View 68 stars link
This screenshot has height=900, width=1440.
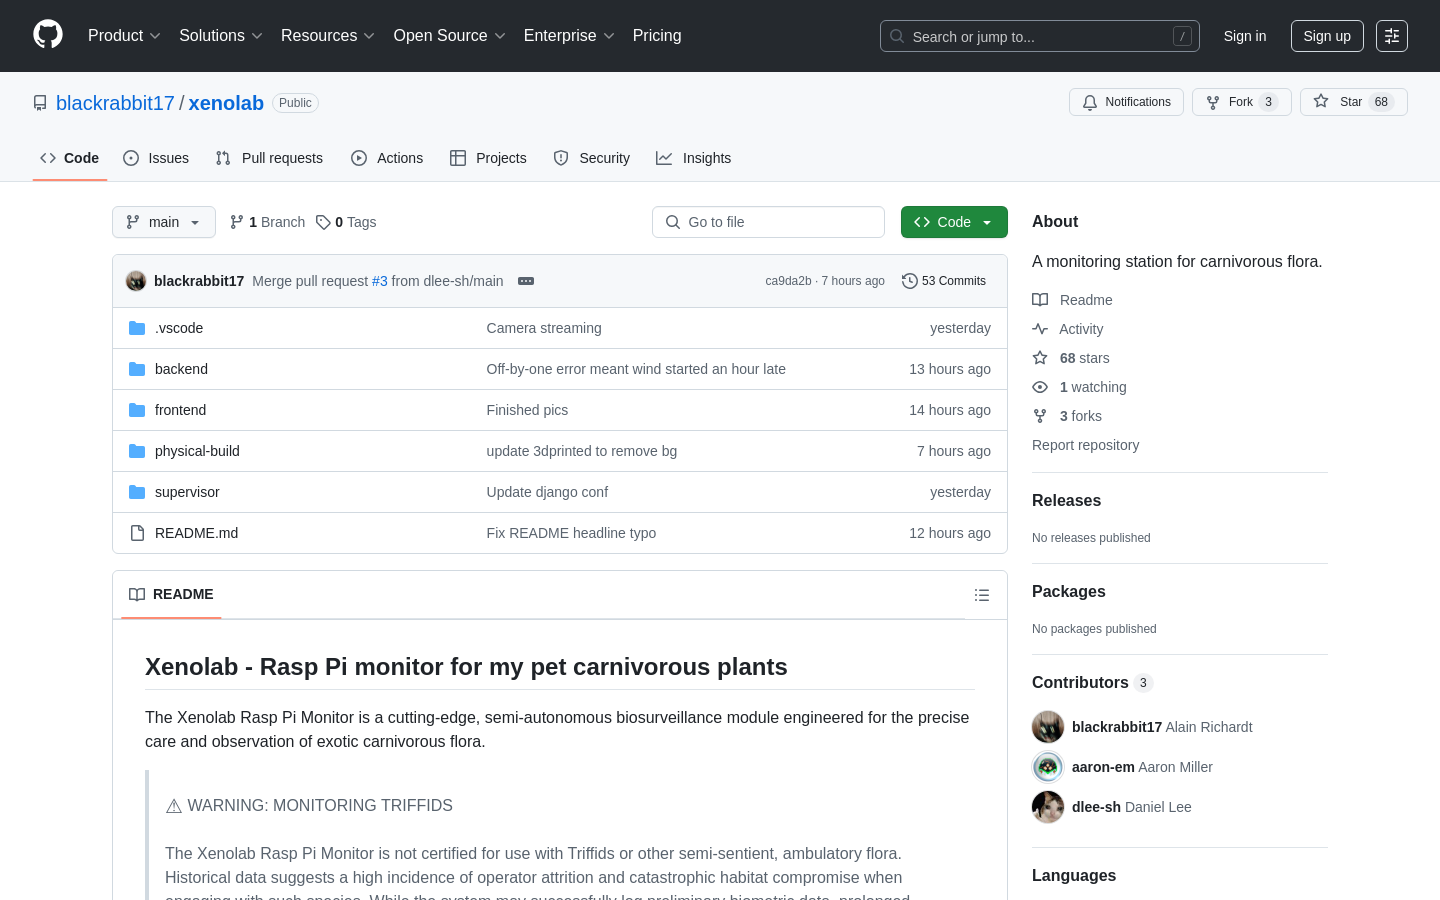point(1071,358)
